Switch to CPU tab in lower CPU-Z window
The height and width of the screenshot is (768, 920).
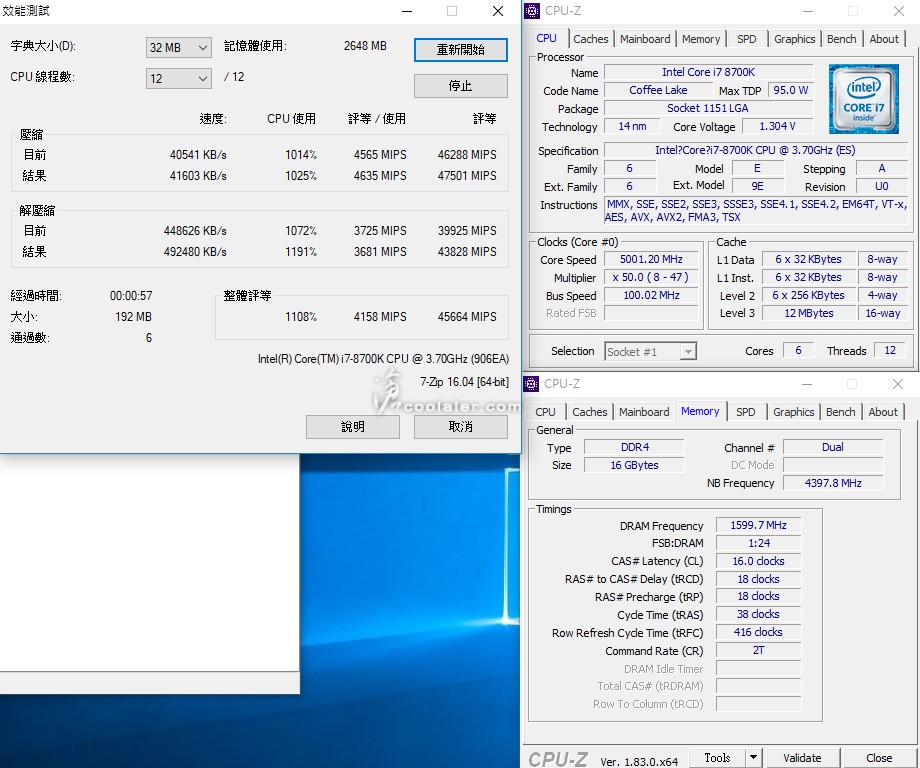(x=545, y=412)
